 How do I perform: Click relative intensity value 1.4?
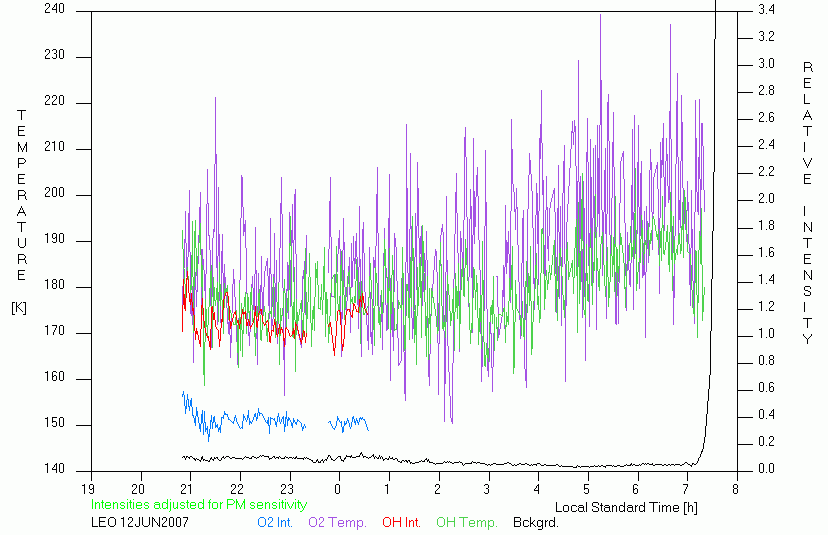pyautogui.click(x=766, y=279)
